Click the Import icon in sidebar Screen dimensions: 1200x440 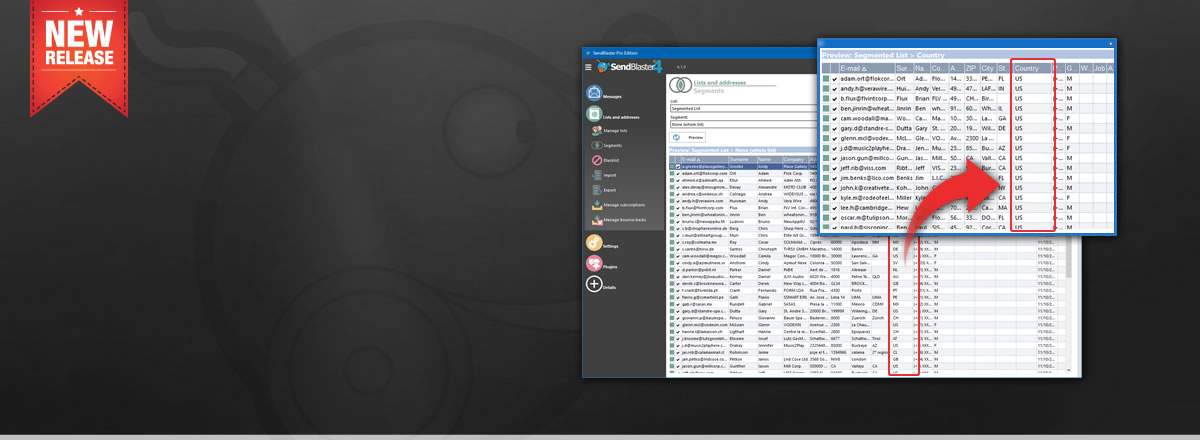597,175
